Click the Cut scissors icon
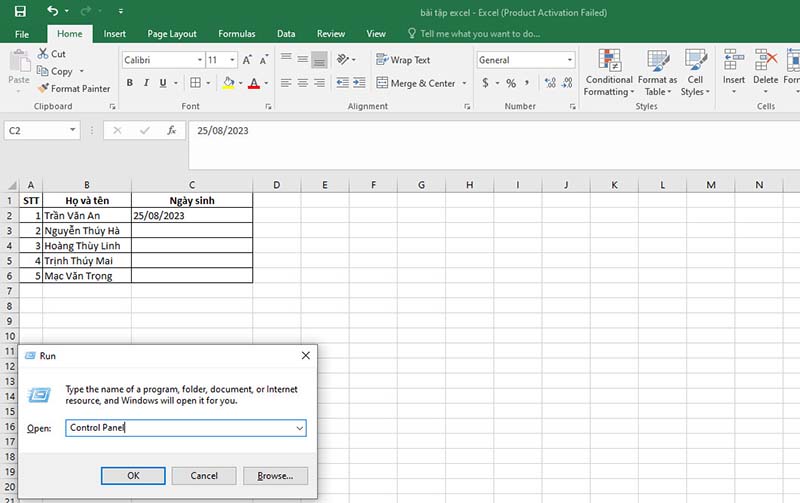This screenshot has width=800, height=503. [x=43, y=54]
